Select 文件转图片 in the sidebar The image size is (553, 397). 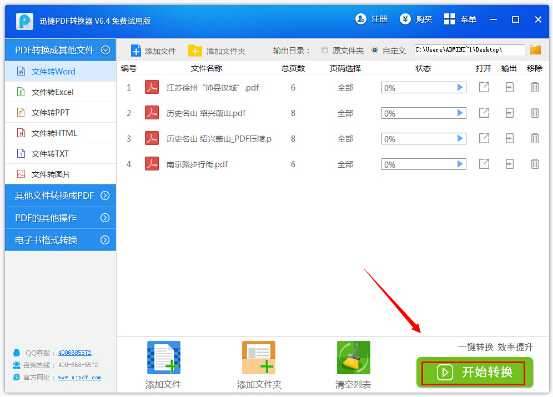click(60, 174)
